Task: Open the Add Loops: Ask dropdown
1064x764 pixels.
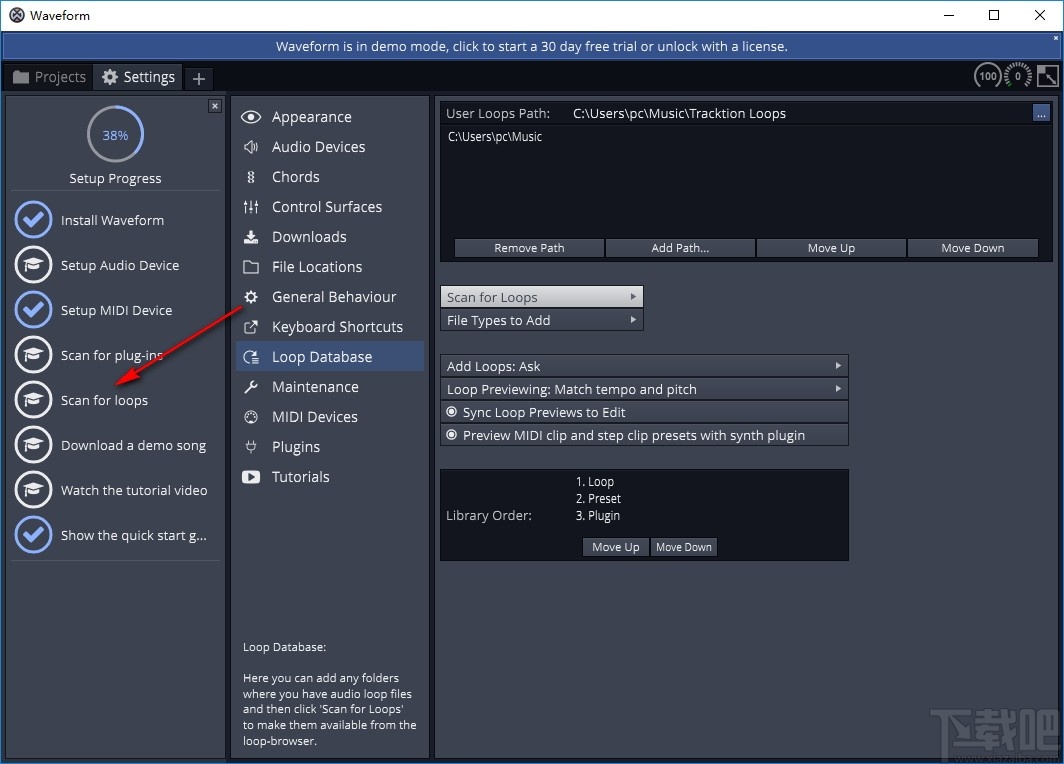Action: click(x=644, y=366)
